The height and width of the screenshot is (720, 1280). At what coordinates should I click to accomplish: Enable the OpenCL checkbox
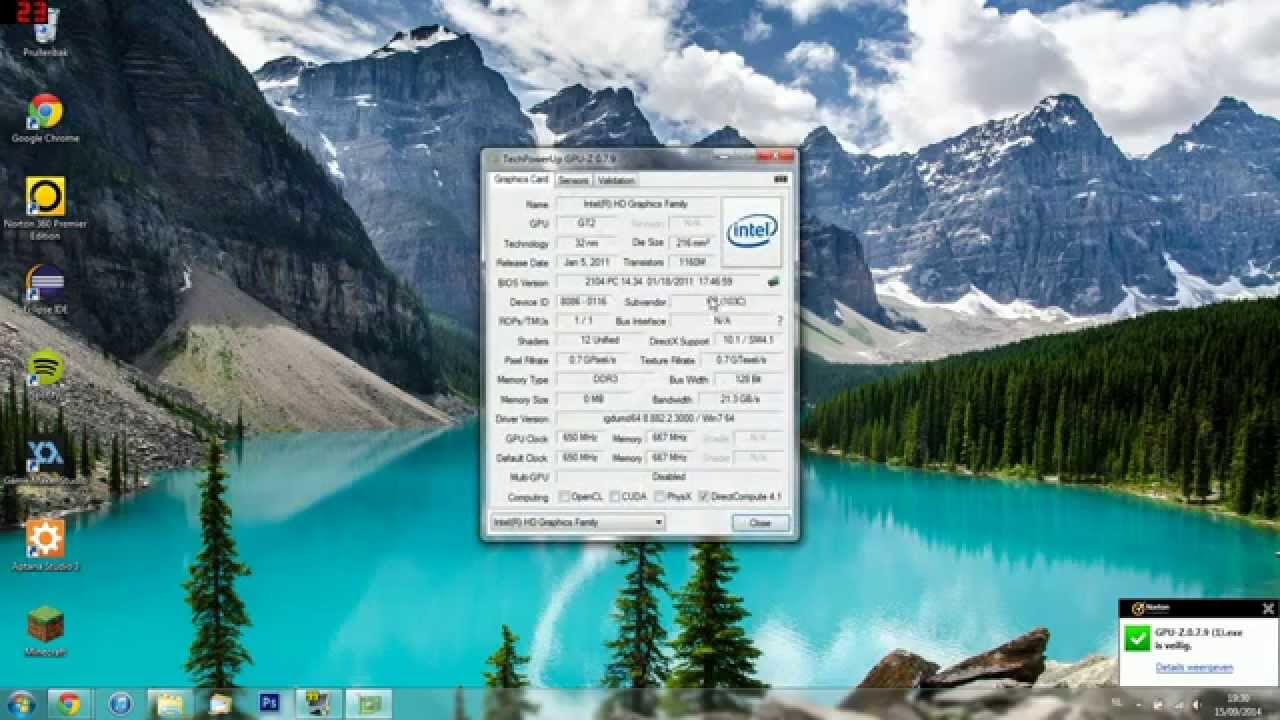coord(565,496)
